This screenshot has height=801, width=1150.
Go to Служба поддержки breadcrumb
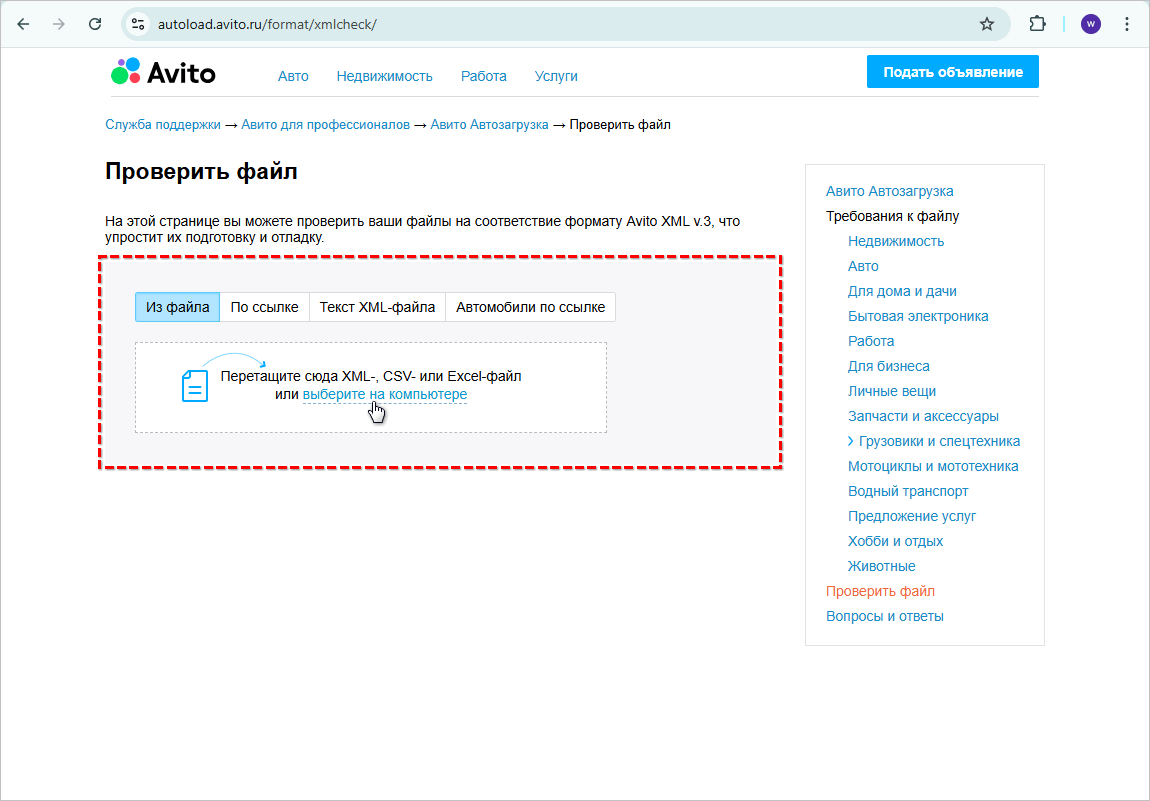[162, 125]
